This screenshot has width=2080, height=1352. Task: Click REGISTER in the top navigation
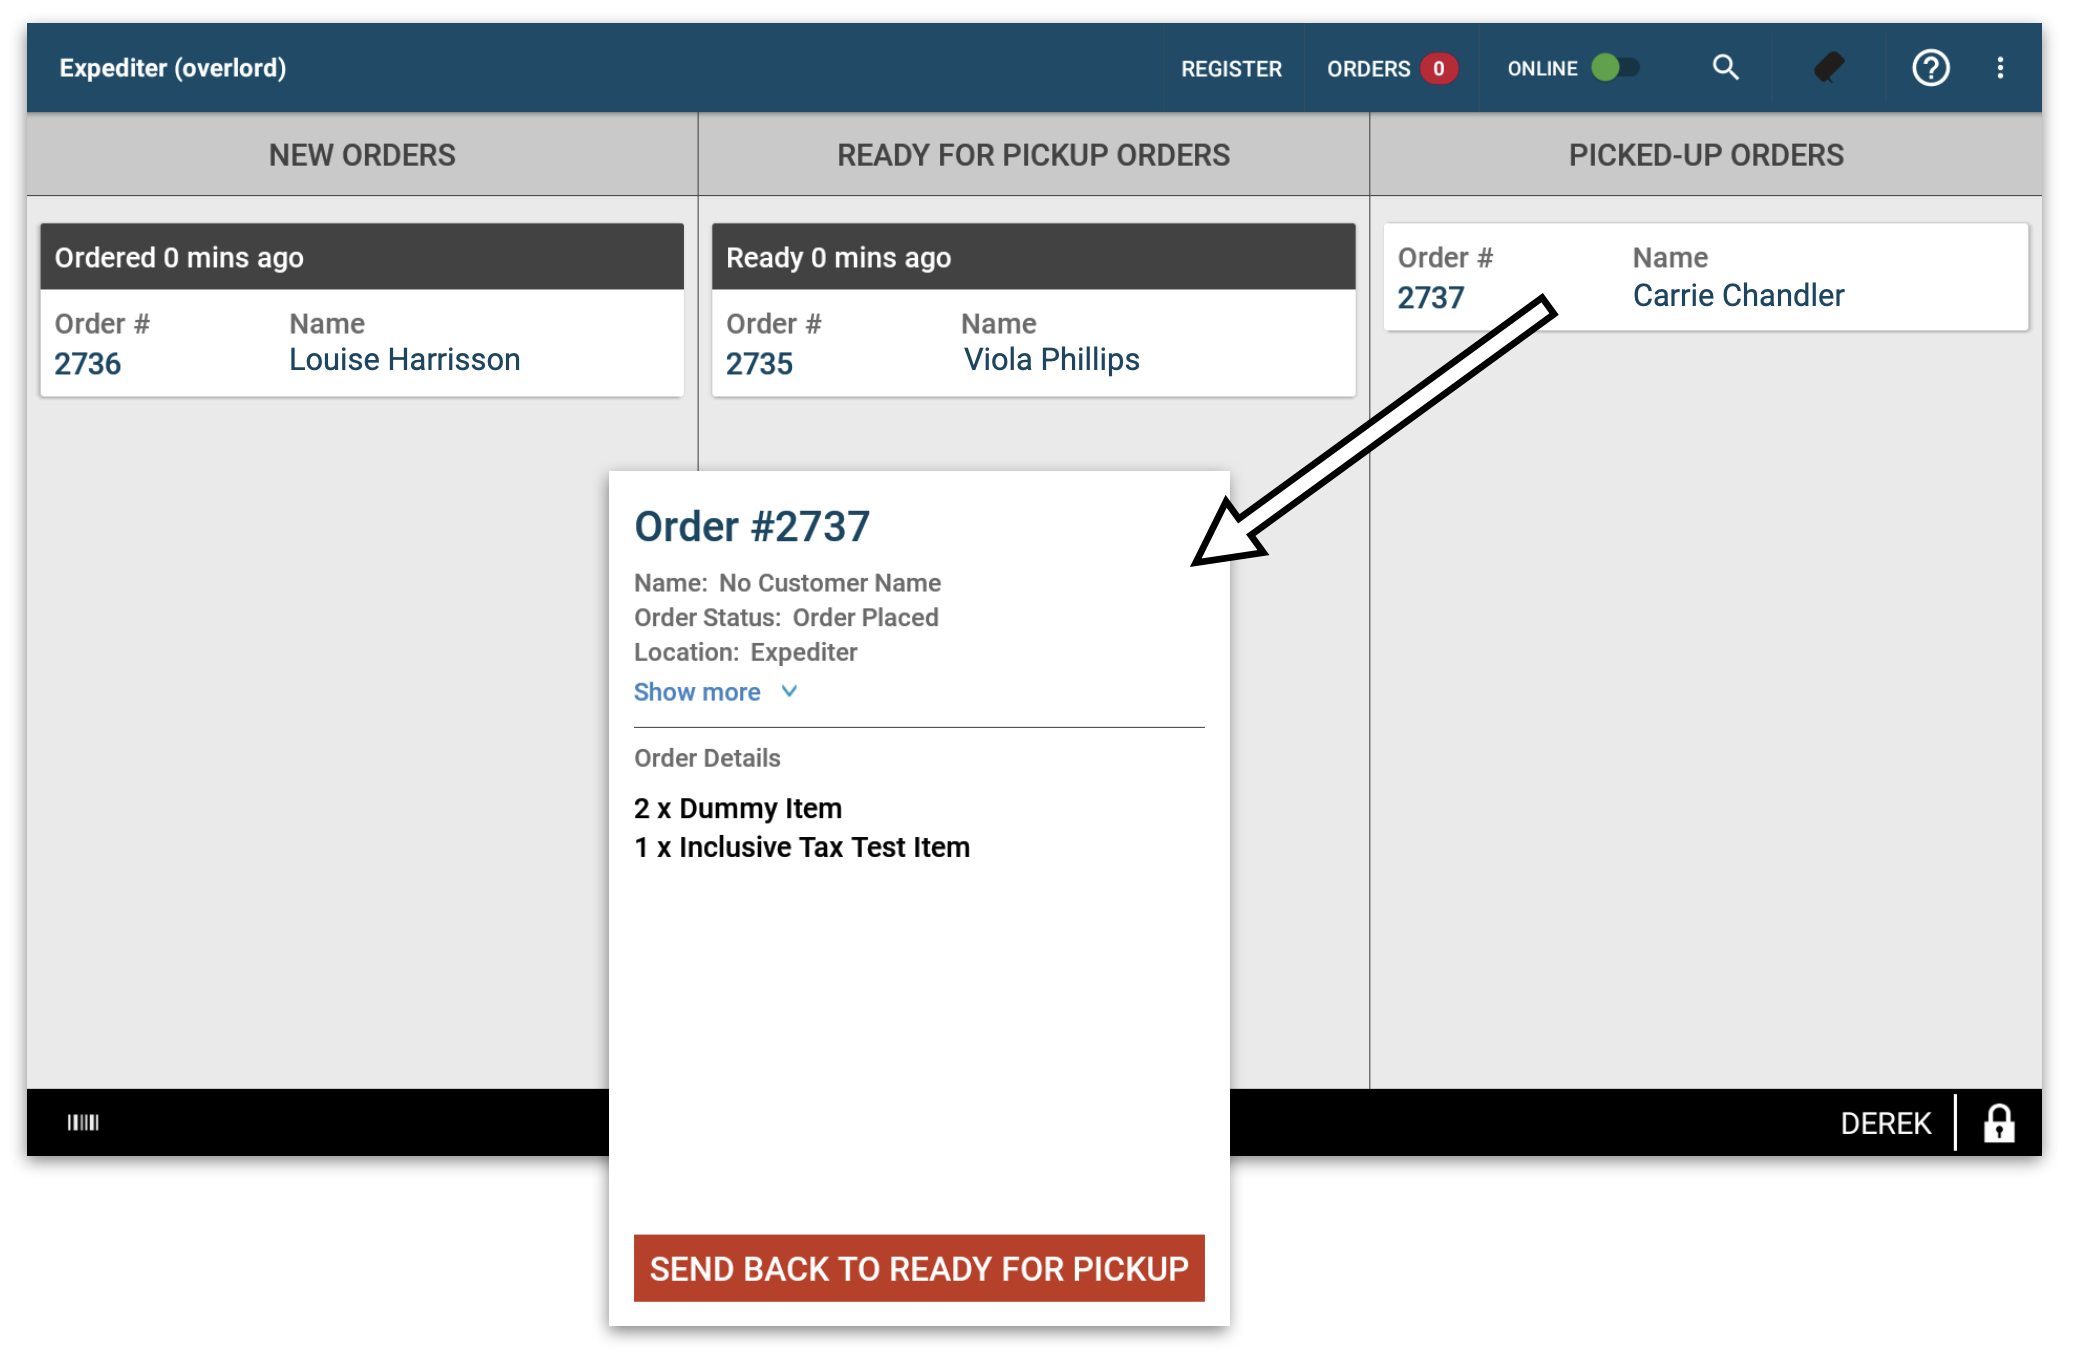click(x=1230, y=65)
